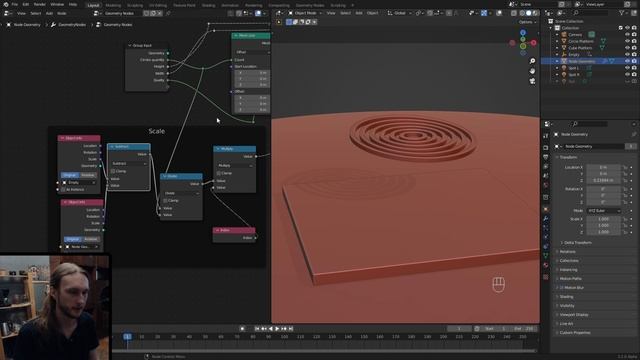Open the Material properties tab icon
Viewport: 640px width, 360px height.
(x=546, y=265)
